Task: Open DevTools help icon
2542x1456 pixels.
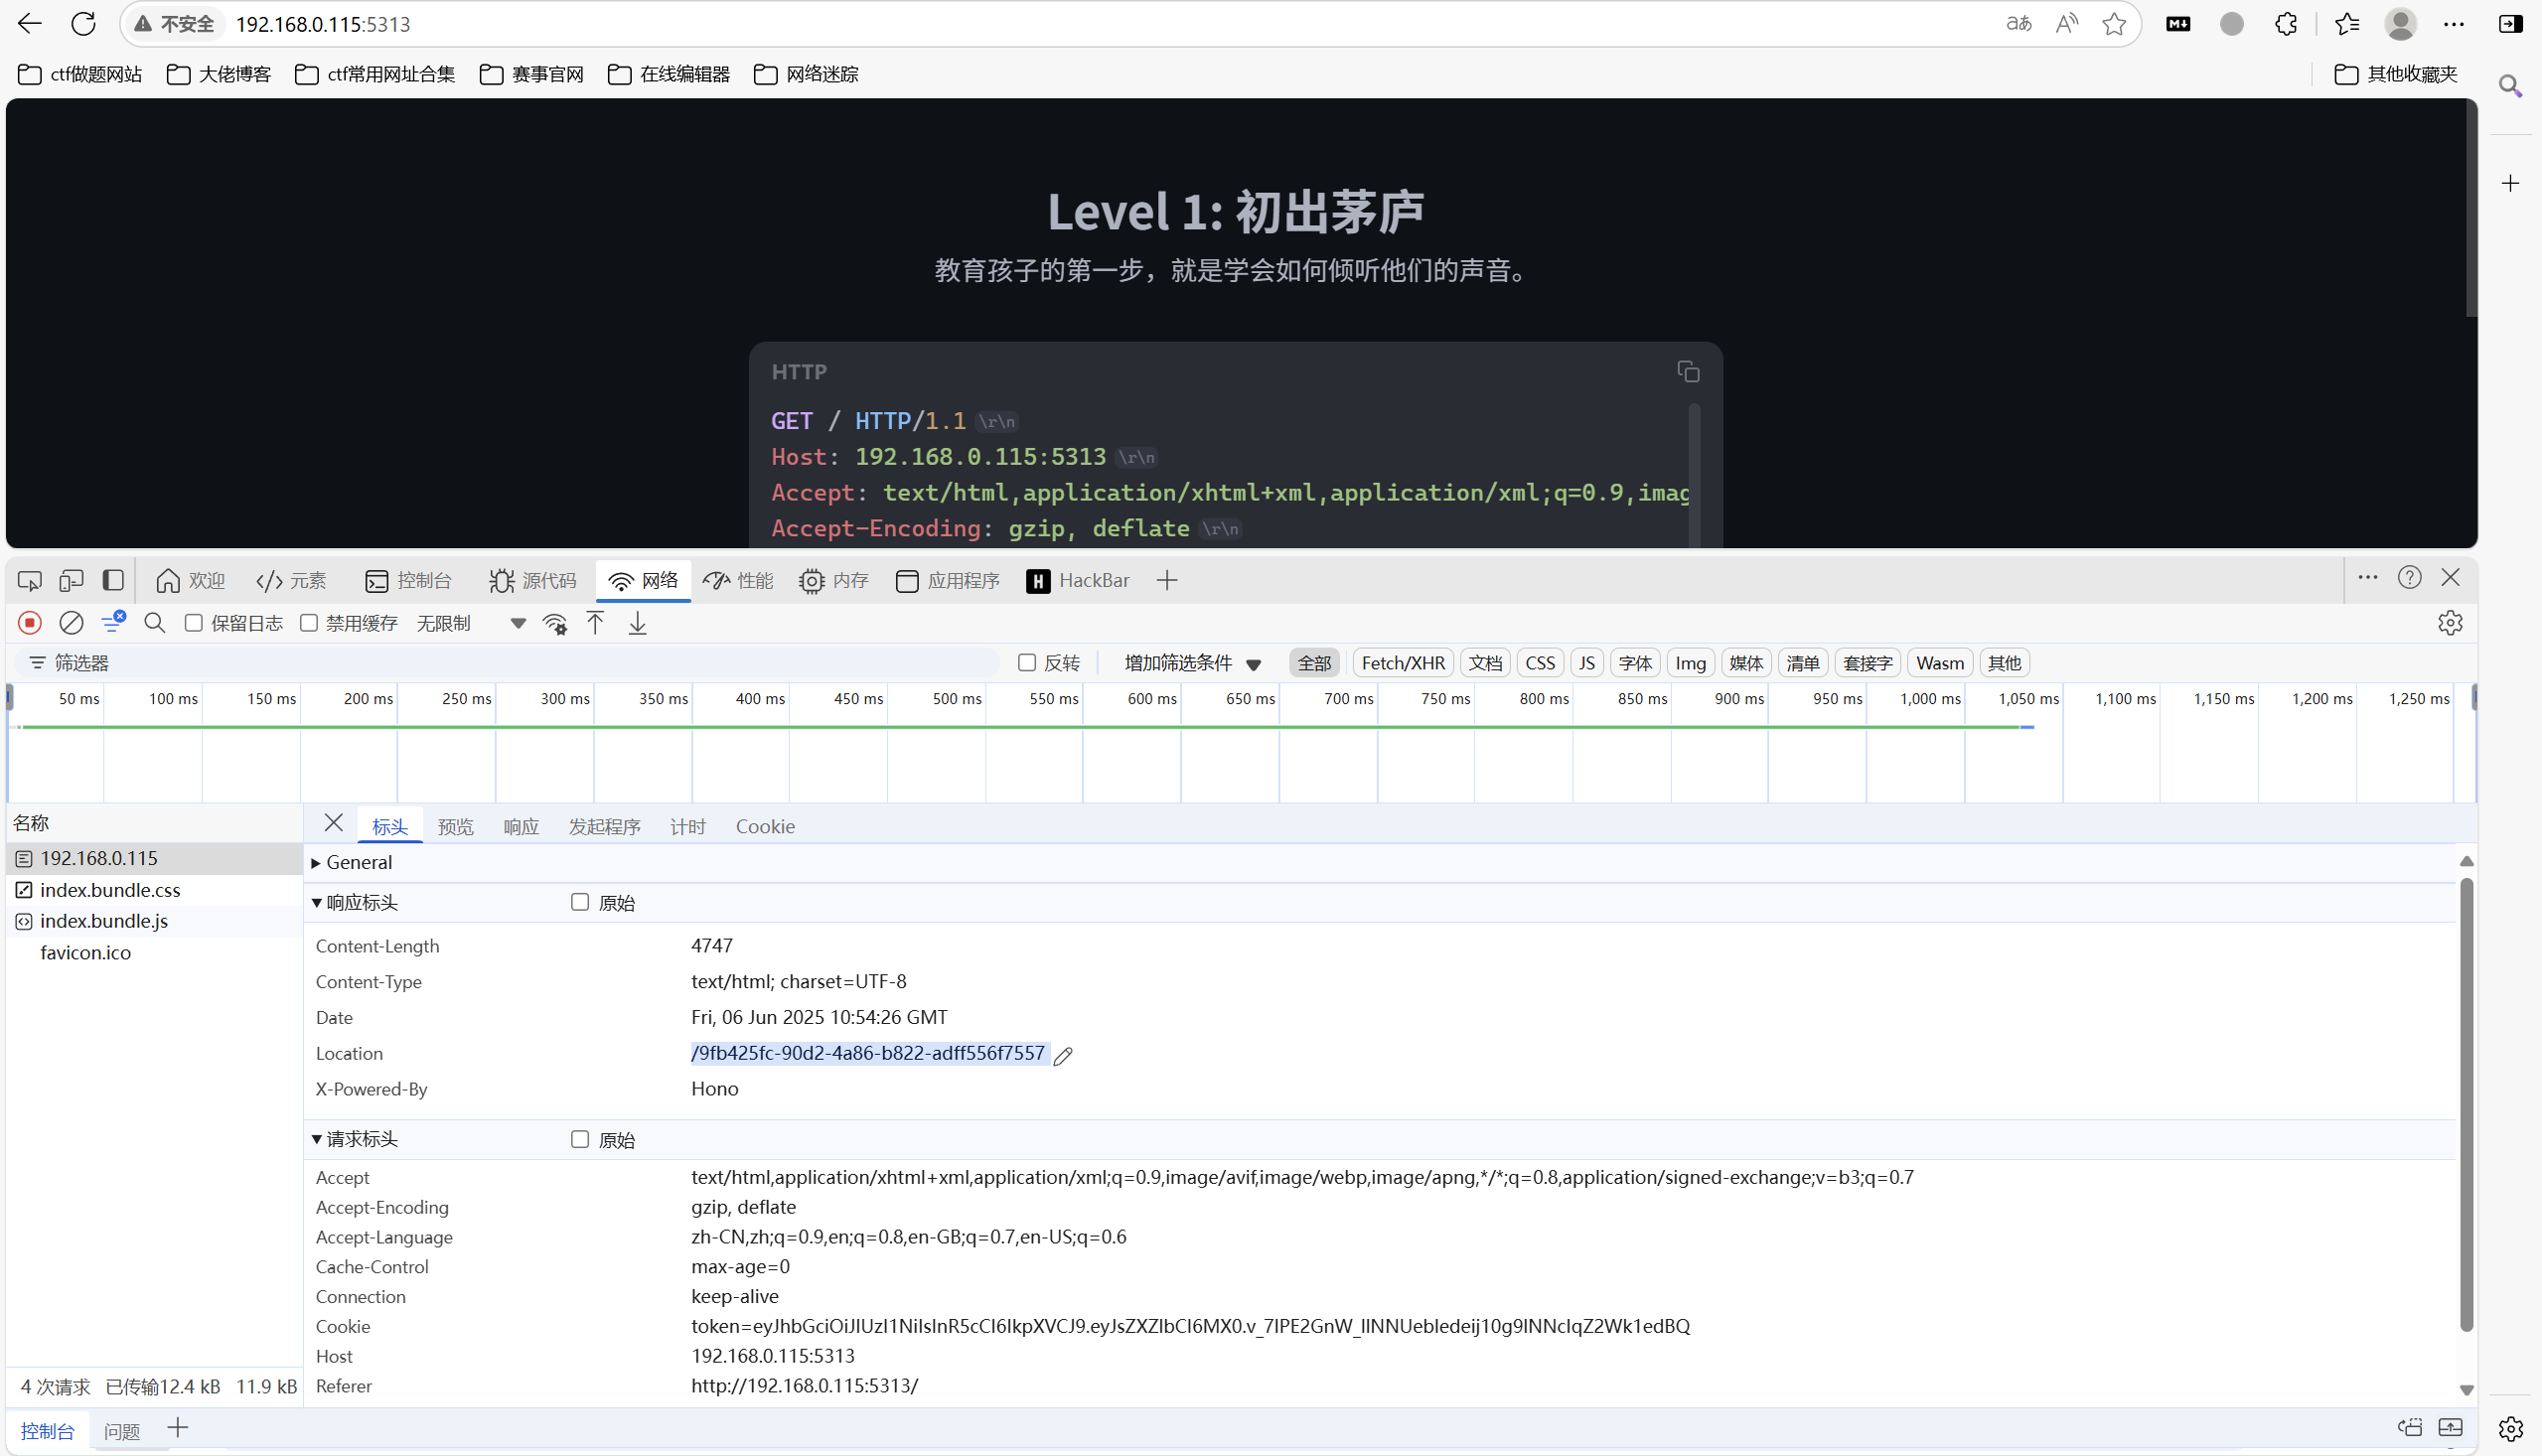Action: (x=2410, y=577)
